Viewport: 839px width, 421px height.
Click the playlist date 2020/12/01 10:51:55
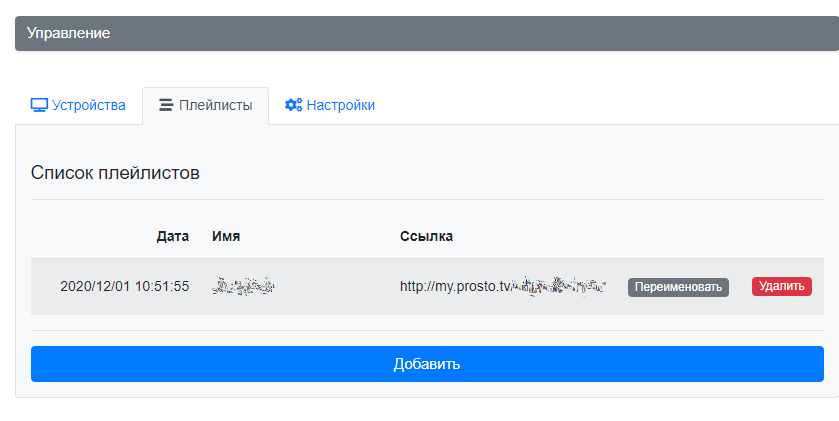125,286
